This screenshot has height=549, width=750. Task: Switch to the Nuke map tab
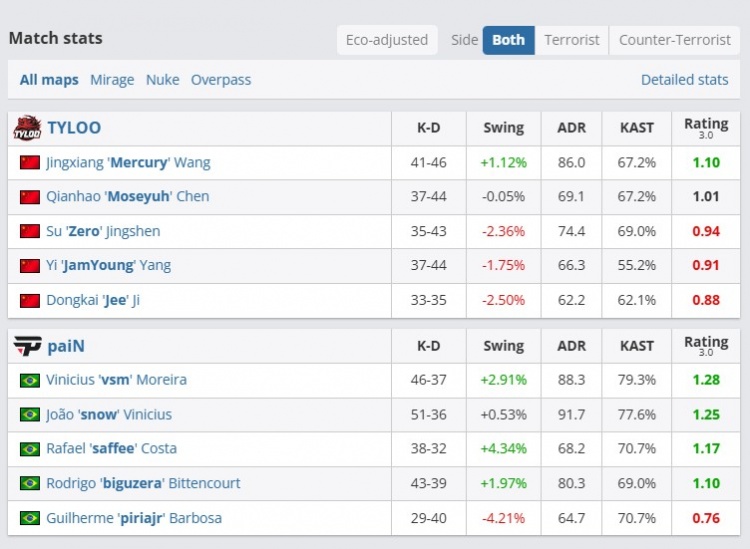tap(163, 80)
